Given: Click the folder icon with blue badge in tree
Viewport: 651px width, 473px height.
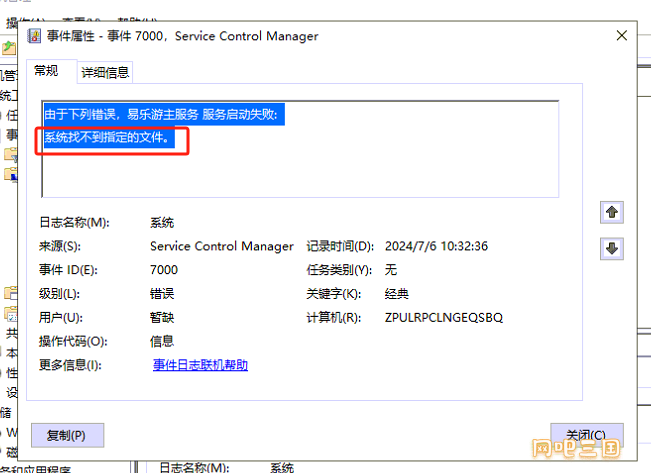Looking at the screenshot, I should coord(11,174).
